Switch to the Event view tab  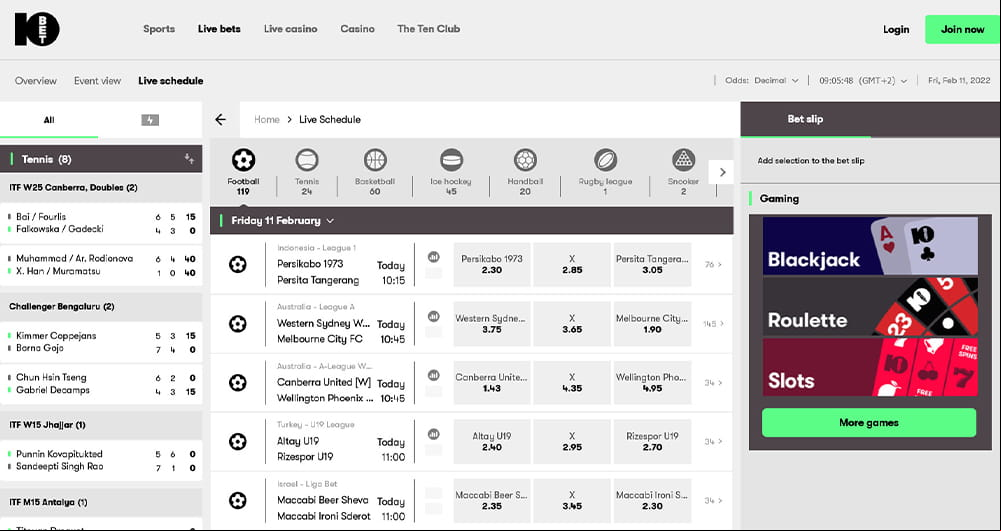pyautogui.click(x=97, y=80)
